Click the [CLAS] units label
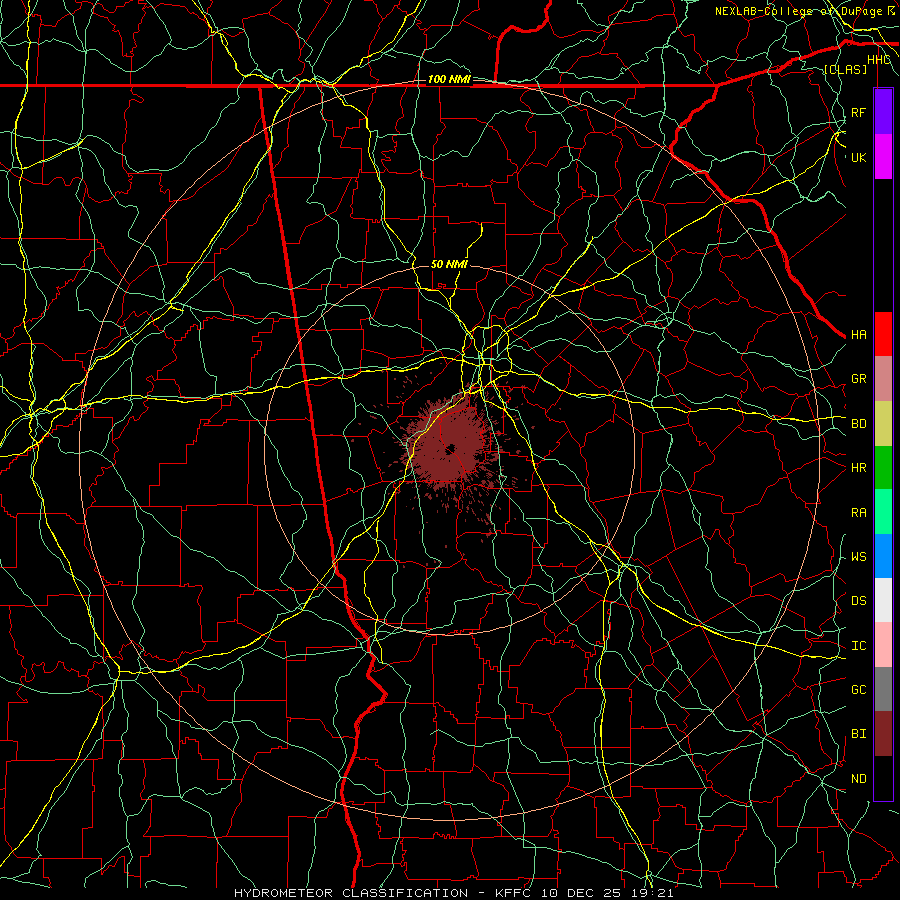This screenshot has height=900, width=900. (845, 69)
